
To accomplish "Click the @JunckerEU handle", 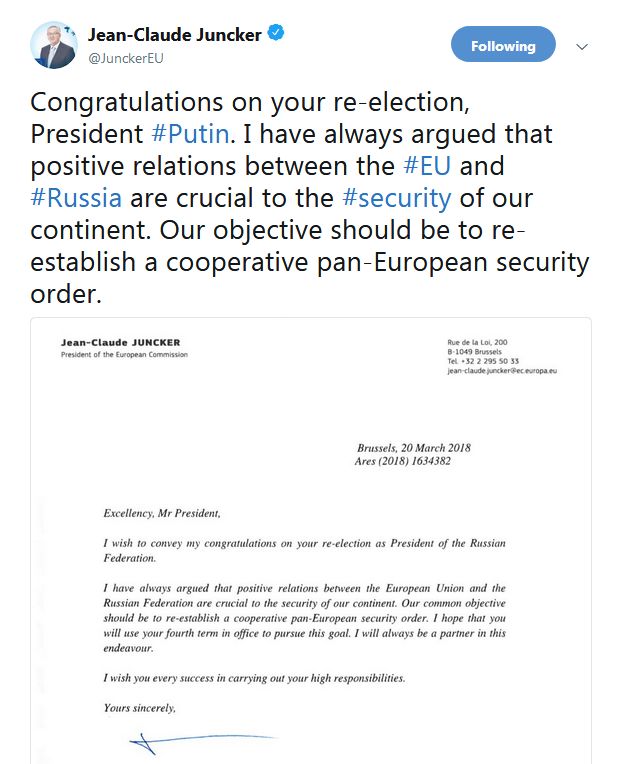I will [126, 58].
